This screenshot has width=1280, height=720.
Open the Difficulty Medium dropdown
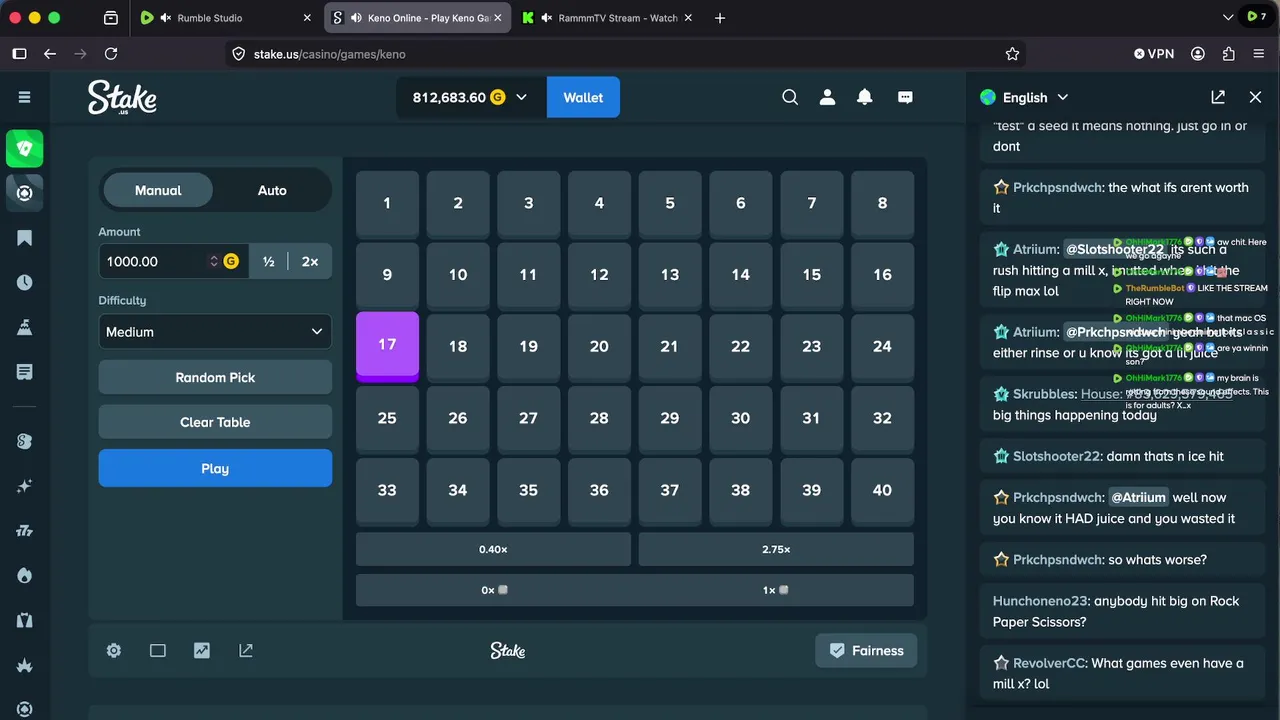tap(215, 332)
